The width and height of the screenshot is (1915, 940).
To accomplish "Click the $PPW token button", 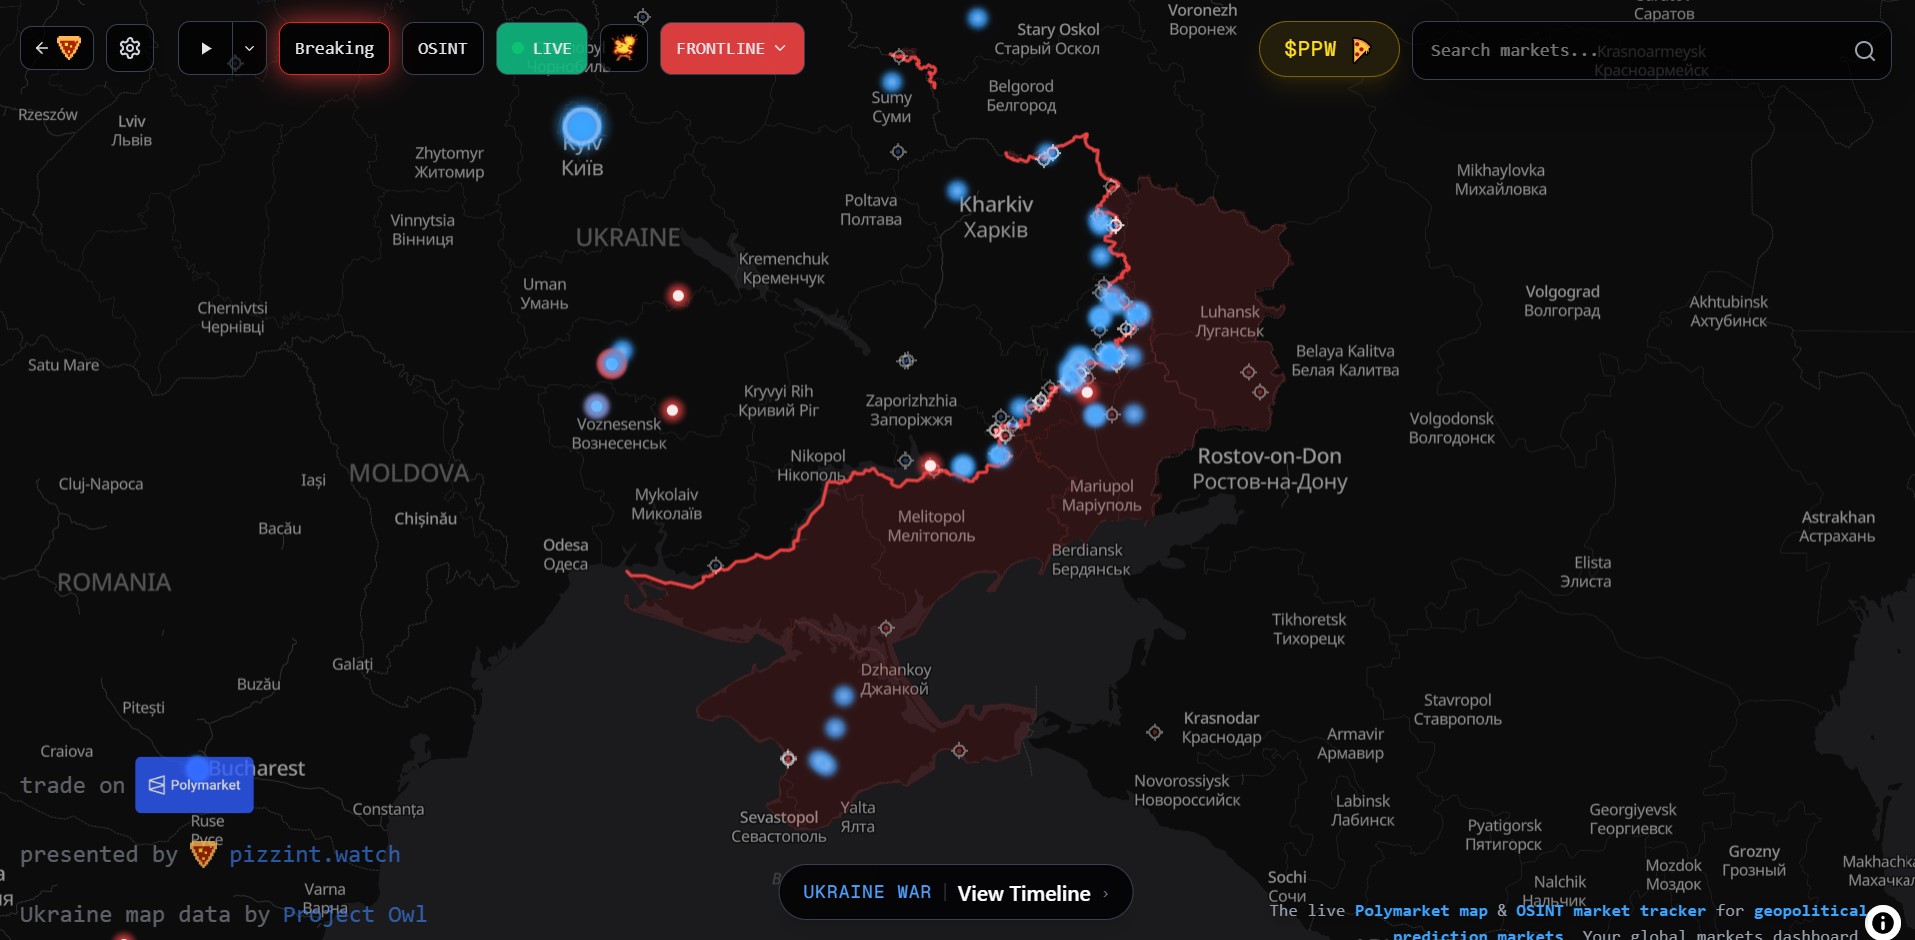I will point(1327,49).
